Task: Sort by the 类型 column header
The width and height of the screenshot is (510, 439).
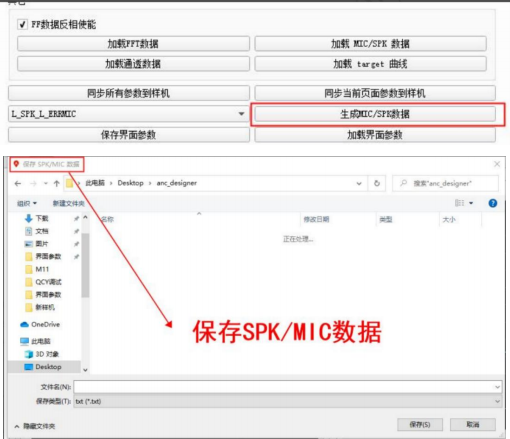Action: tap(386, 219)
